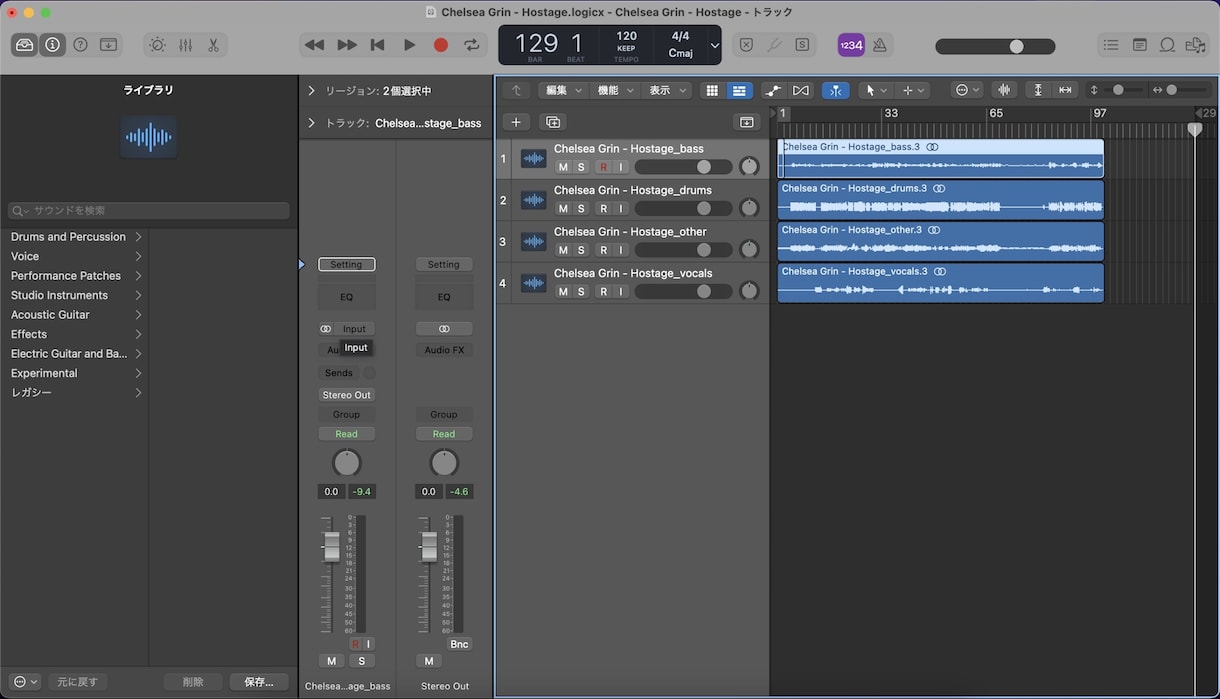Open the Snap options dropdown
The image size is (1220, 699).
(x=967, y=90)
